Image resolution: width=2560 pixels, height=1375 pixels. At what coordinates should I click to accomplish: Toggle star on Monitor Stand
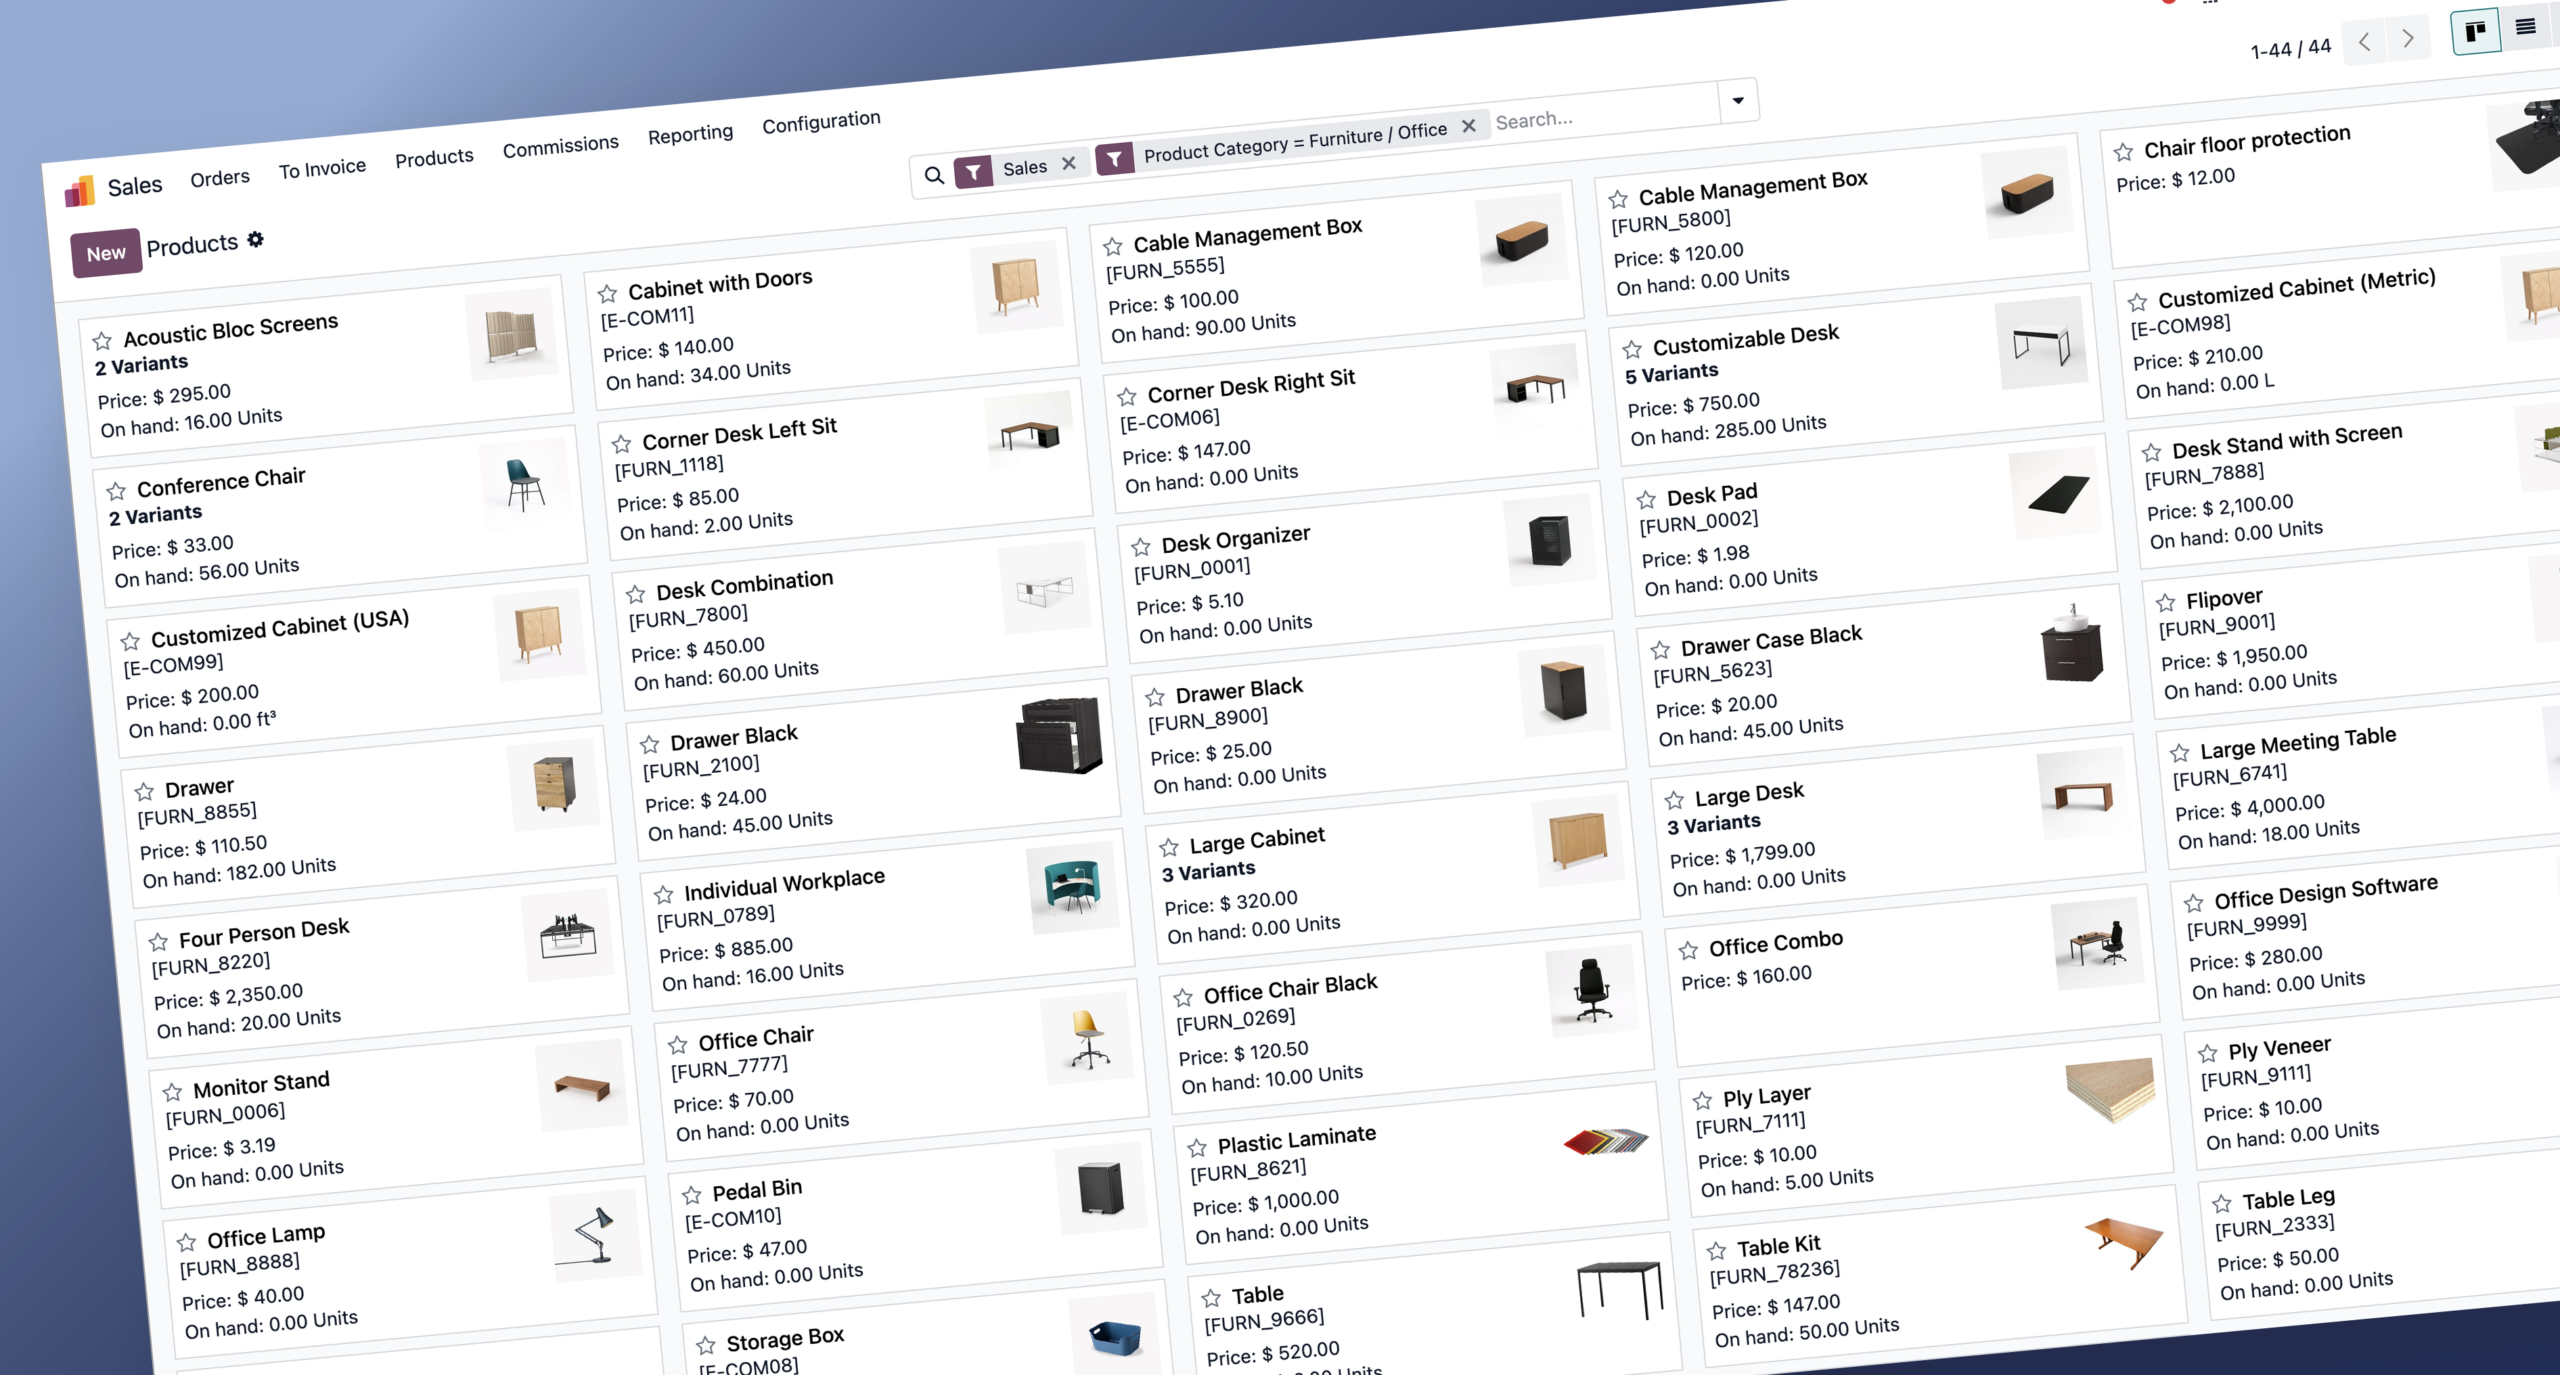click(x=172, y=1092)
